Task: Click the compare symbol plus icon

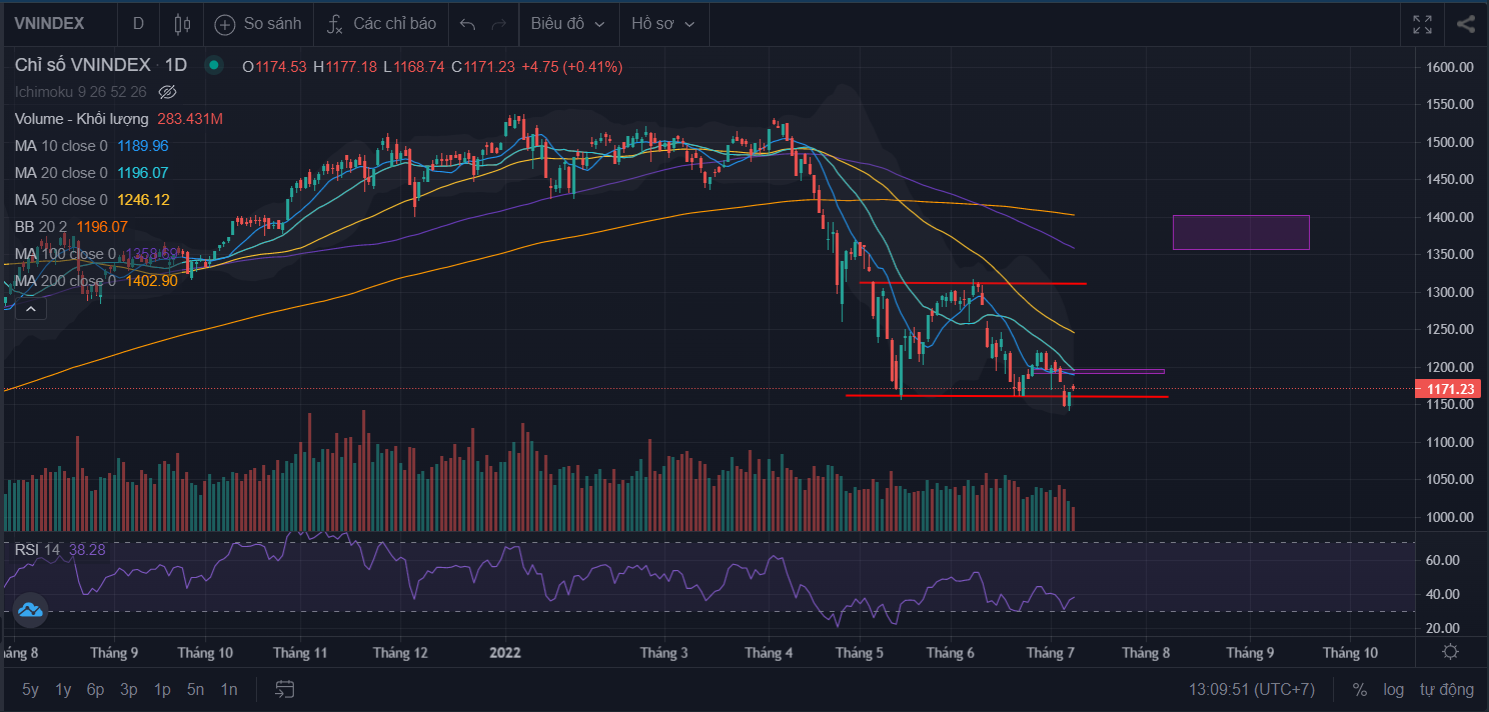Action: [x=225, y=23]
